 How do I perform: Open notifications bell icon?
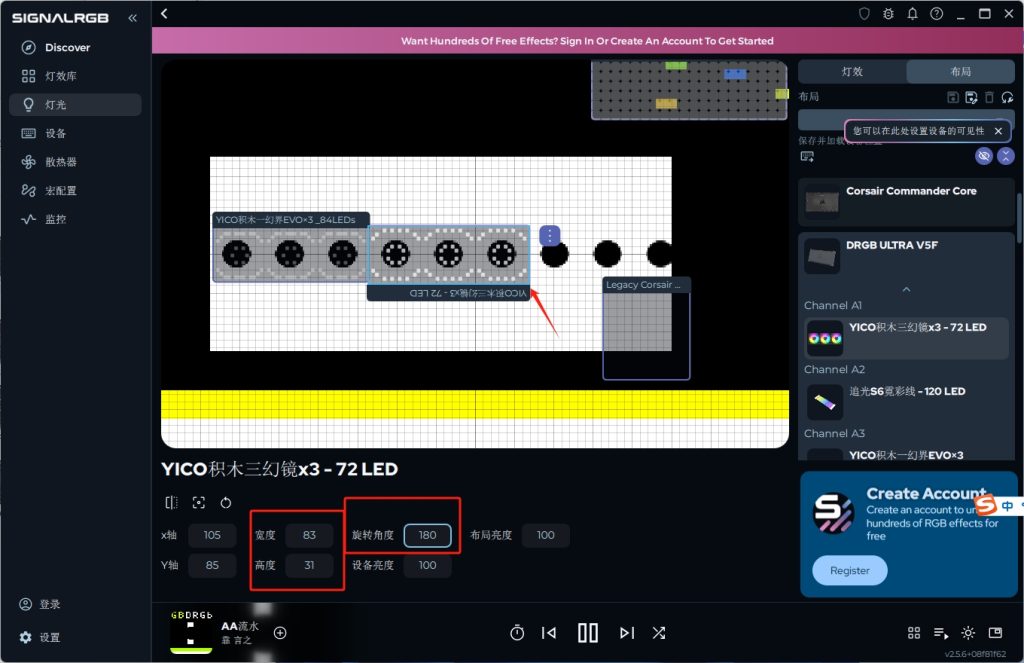point(912,14)
